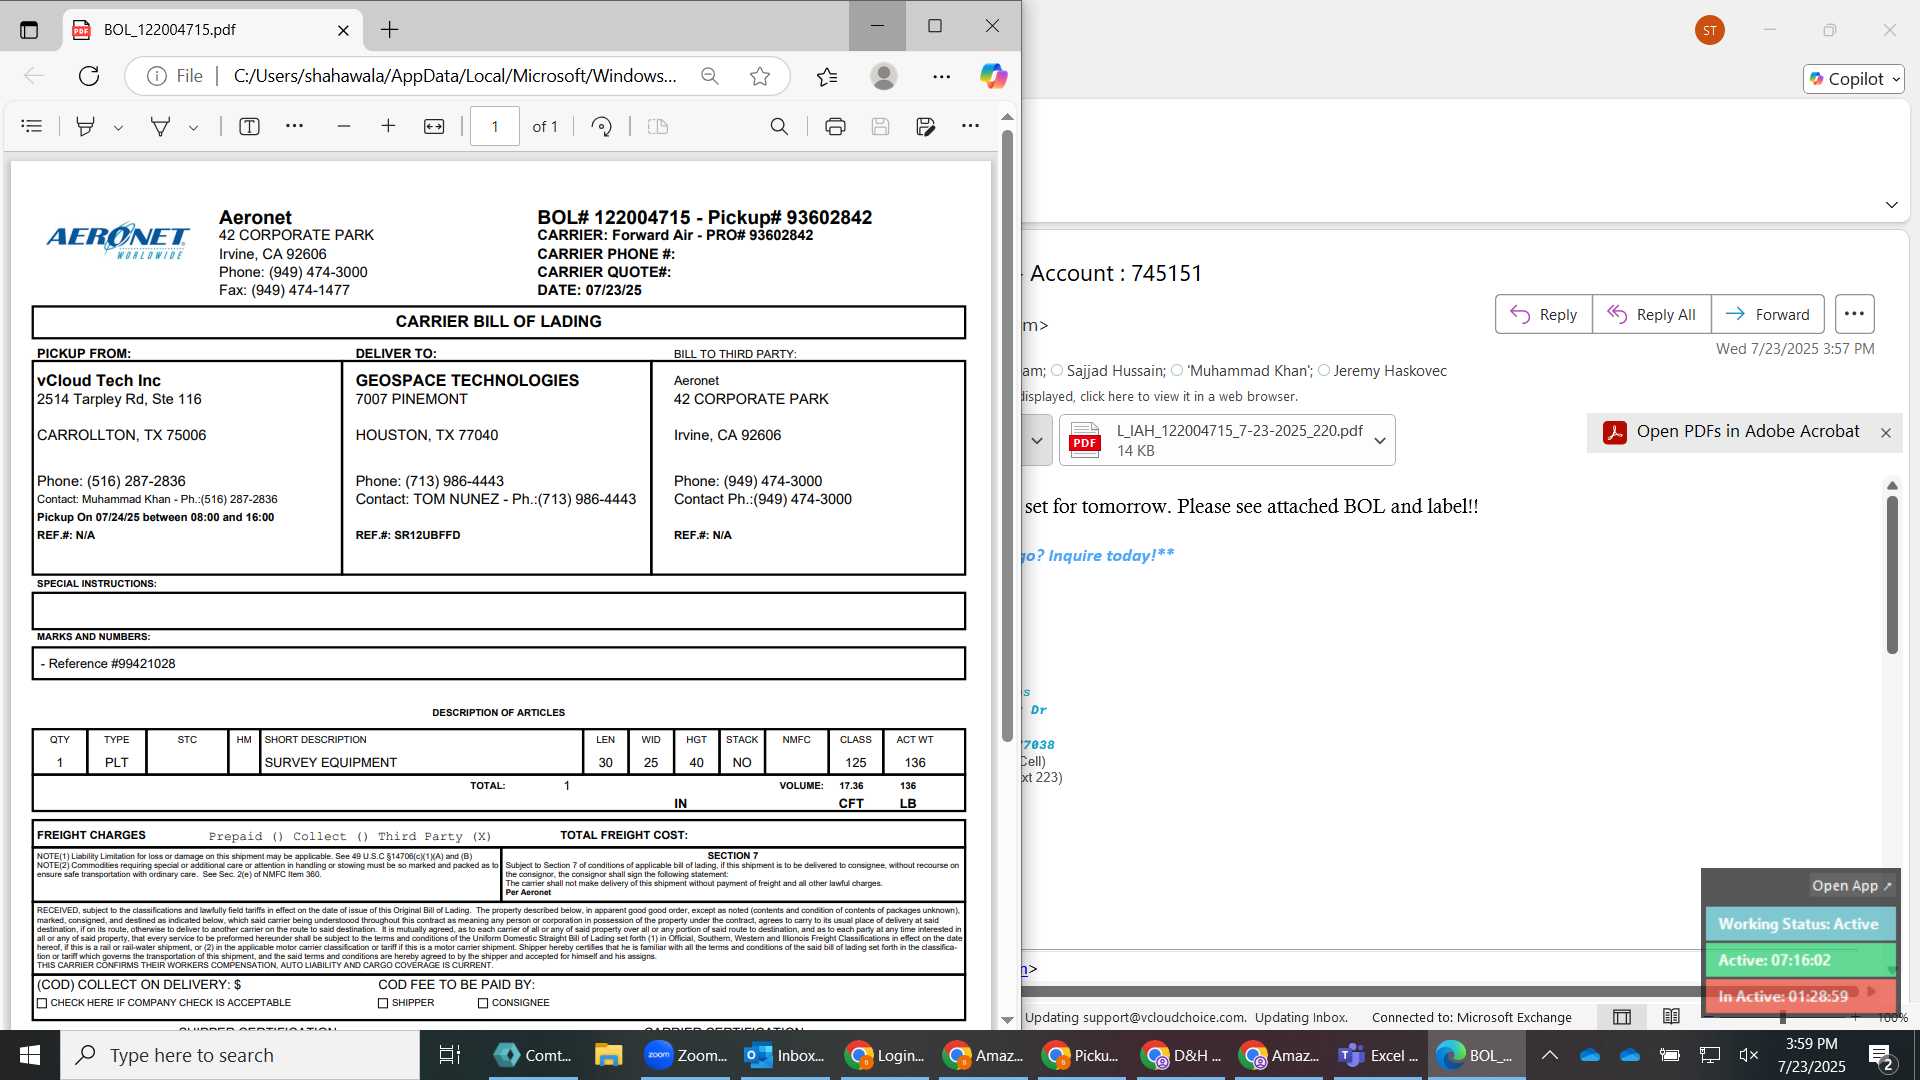
Task: Open the Windows Start menu
Action: point(30,1055)
